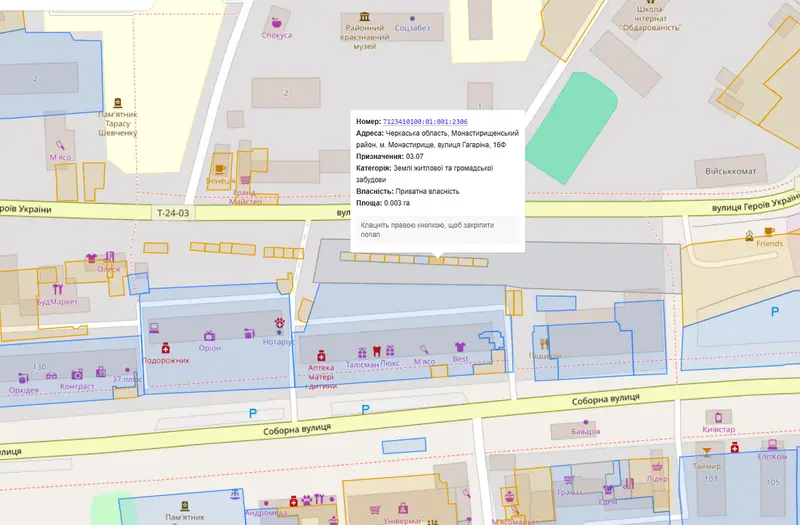Image resolution: width=800 pixels, height=525 pixels.
Task: Click the Гранат shopping cart icon
Action: [569, 480]
